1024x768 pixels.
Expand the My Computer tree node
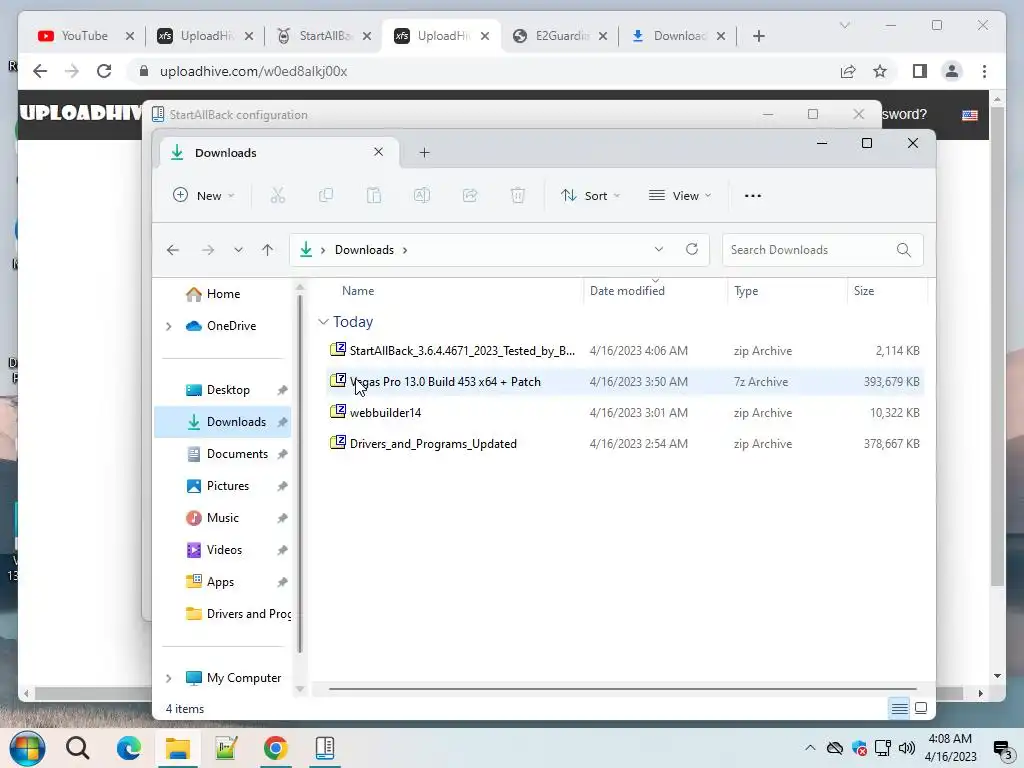point(168,678)
